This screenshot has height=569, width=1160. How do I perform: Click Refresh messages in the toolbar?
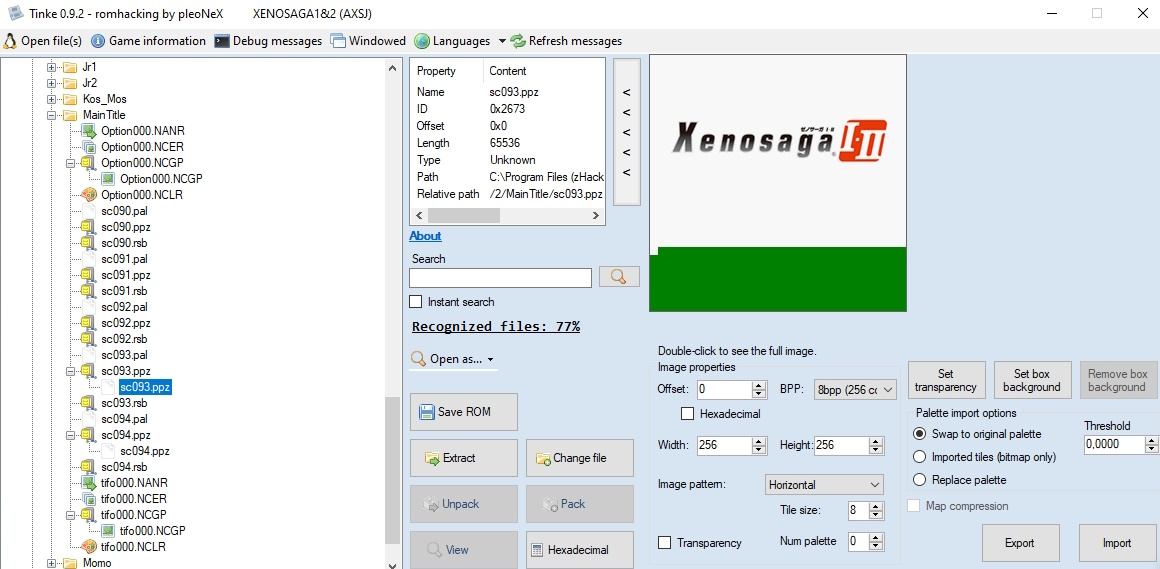pyautogui.click(x=566, y=41)
